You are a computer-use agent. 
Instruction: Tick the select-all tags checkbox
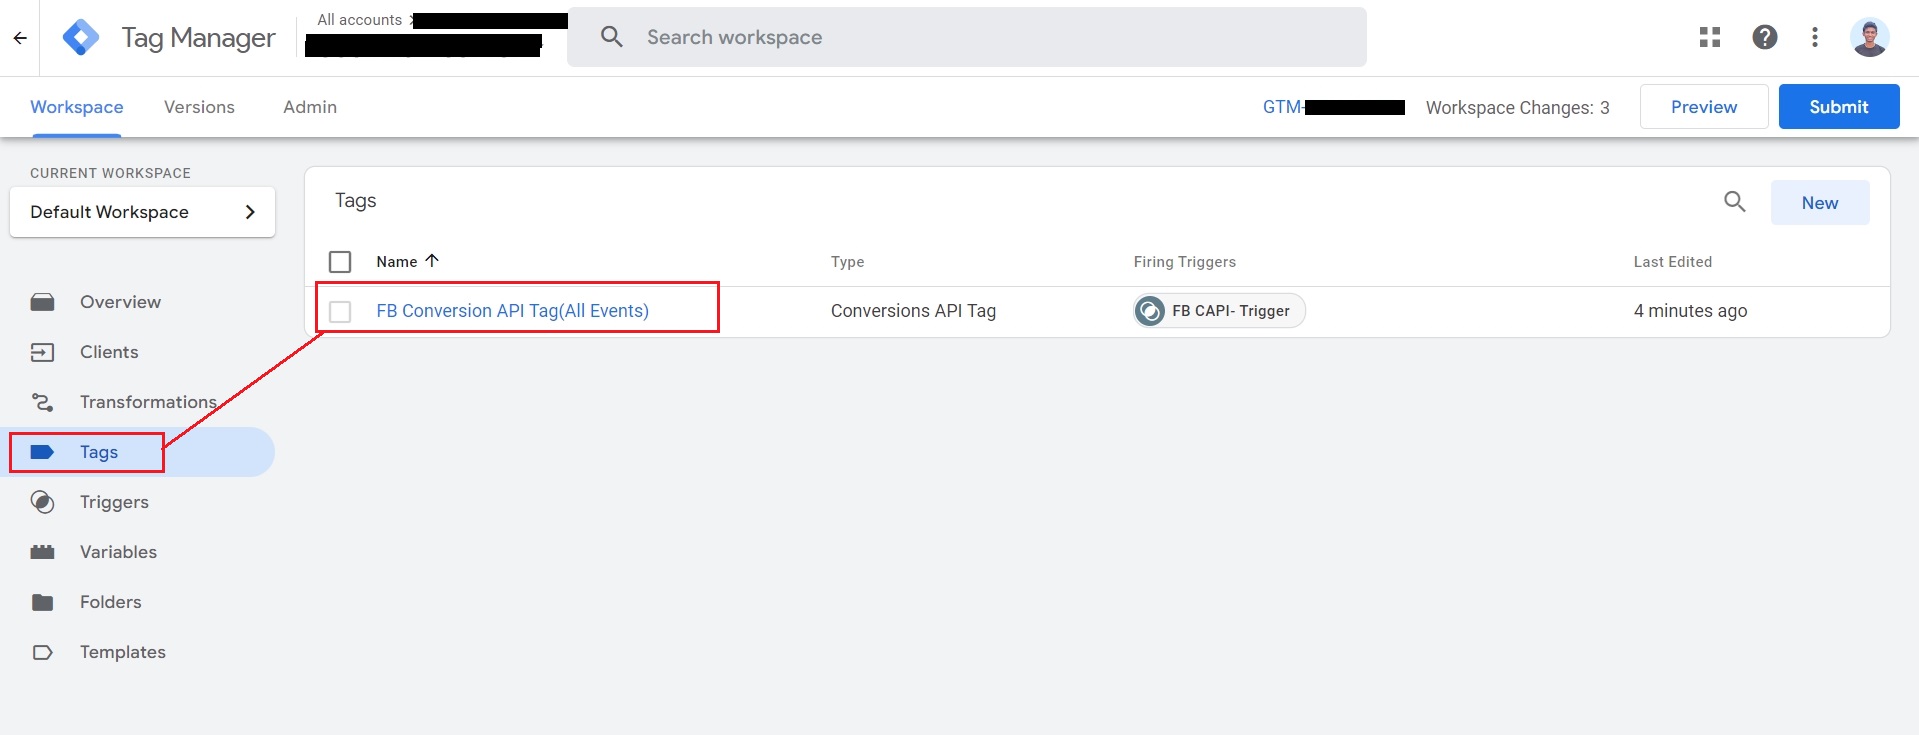point(340,262)
